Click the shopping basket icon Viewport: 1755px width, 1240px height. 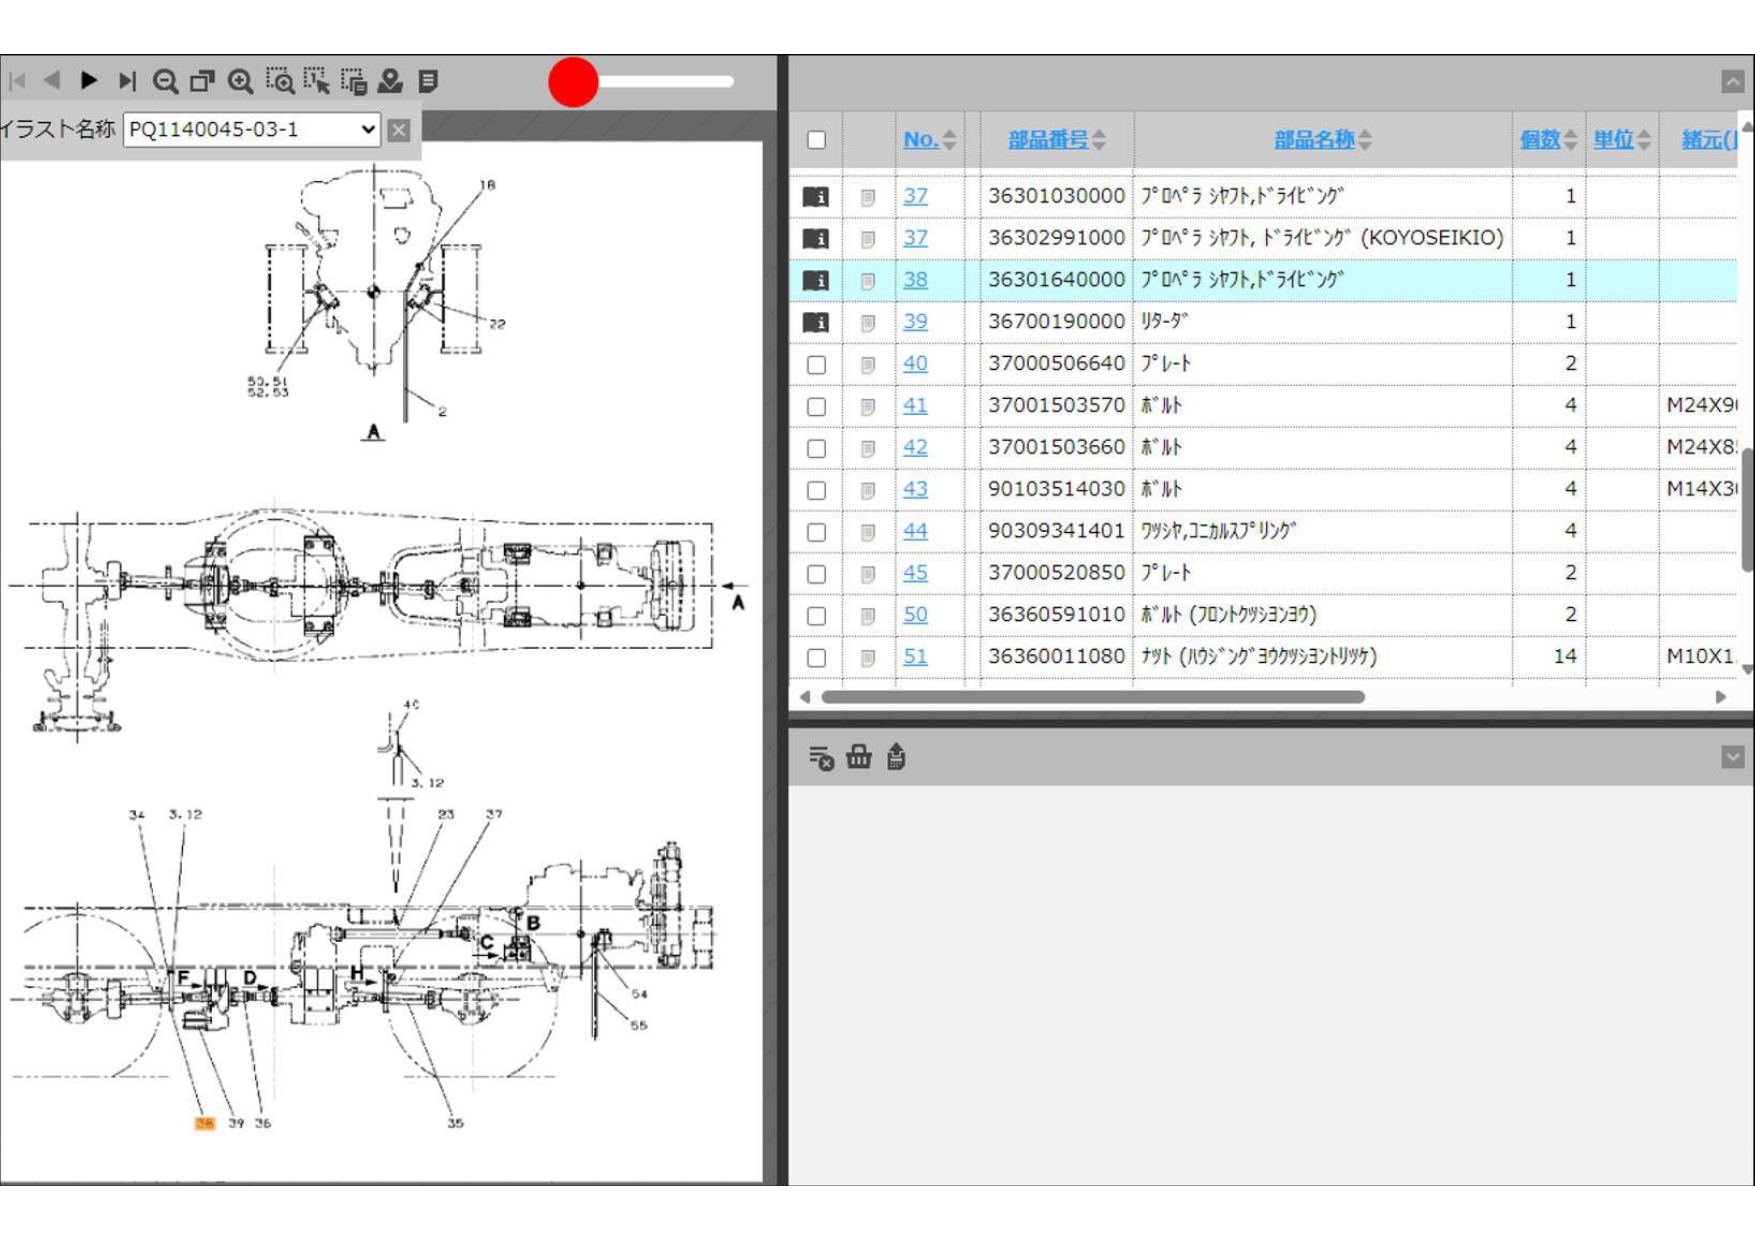pyautogui.click(x=858, y=757)
